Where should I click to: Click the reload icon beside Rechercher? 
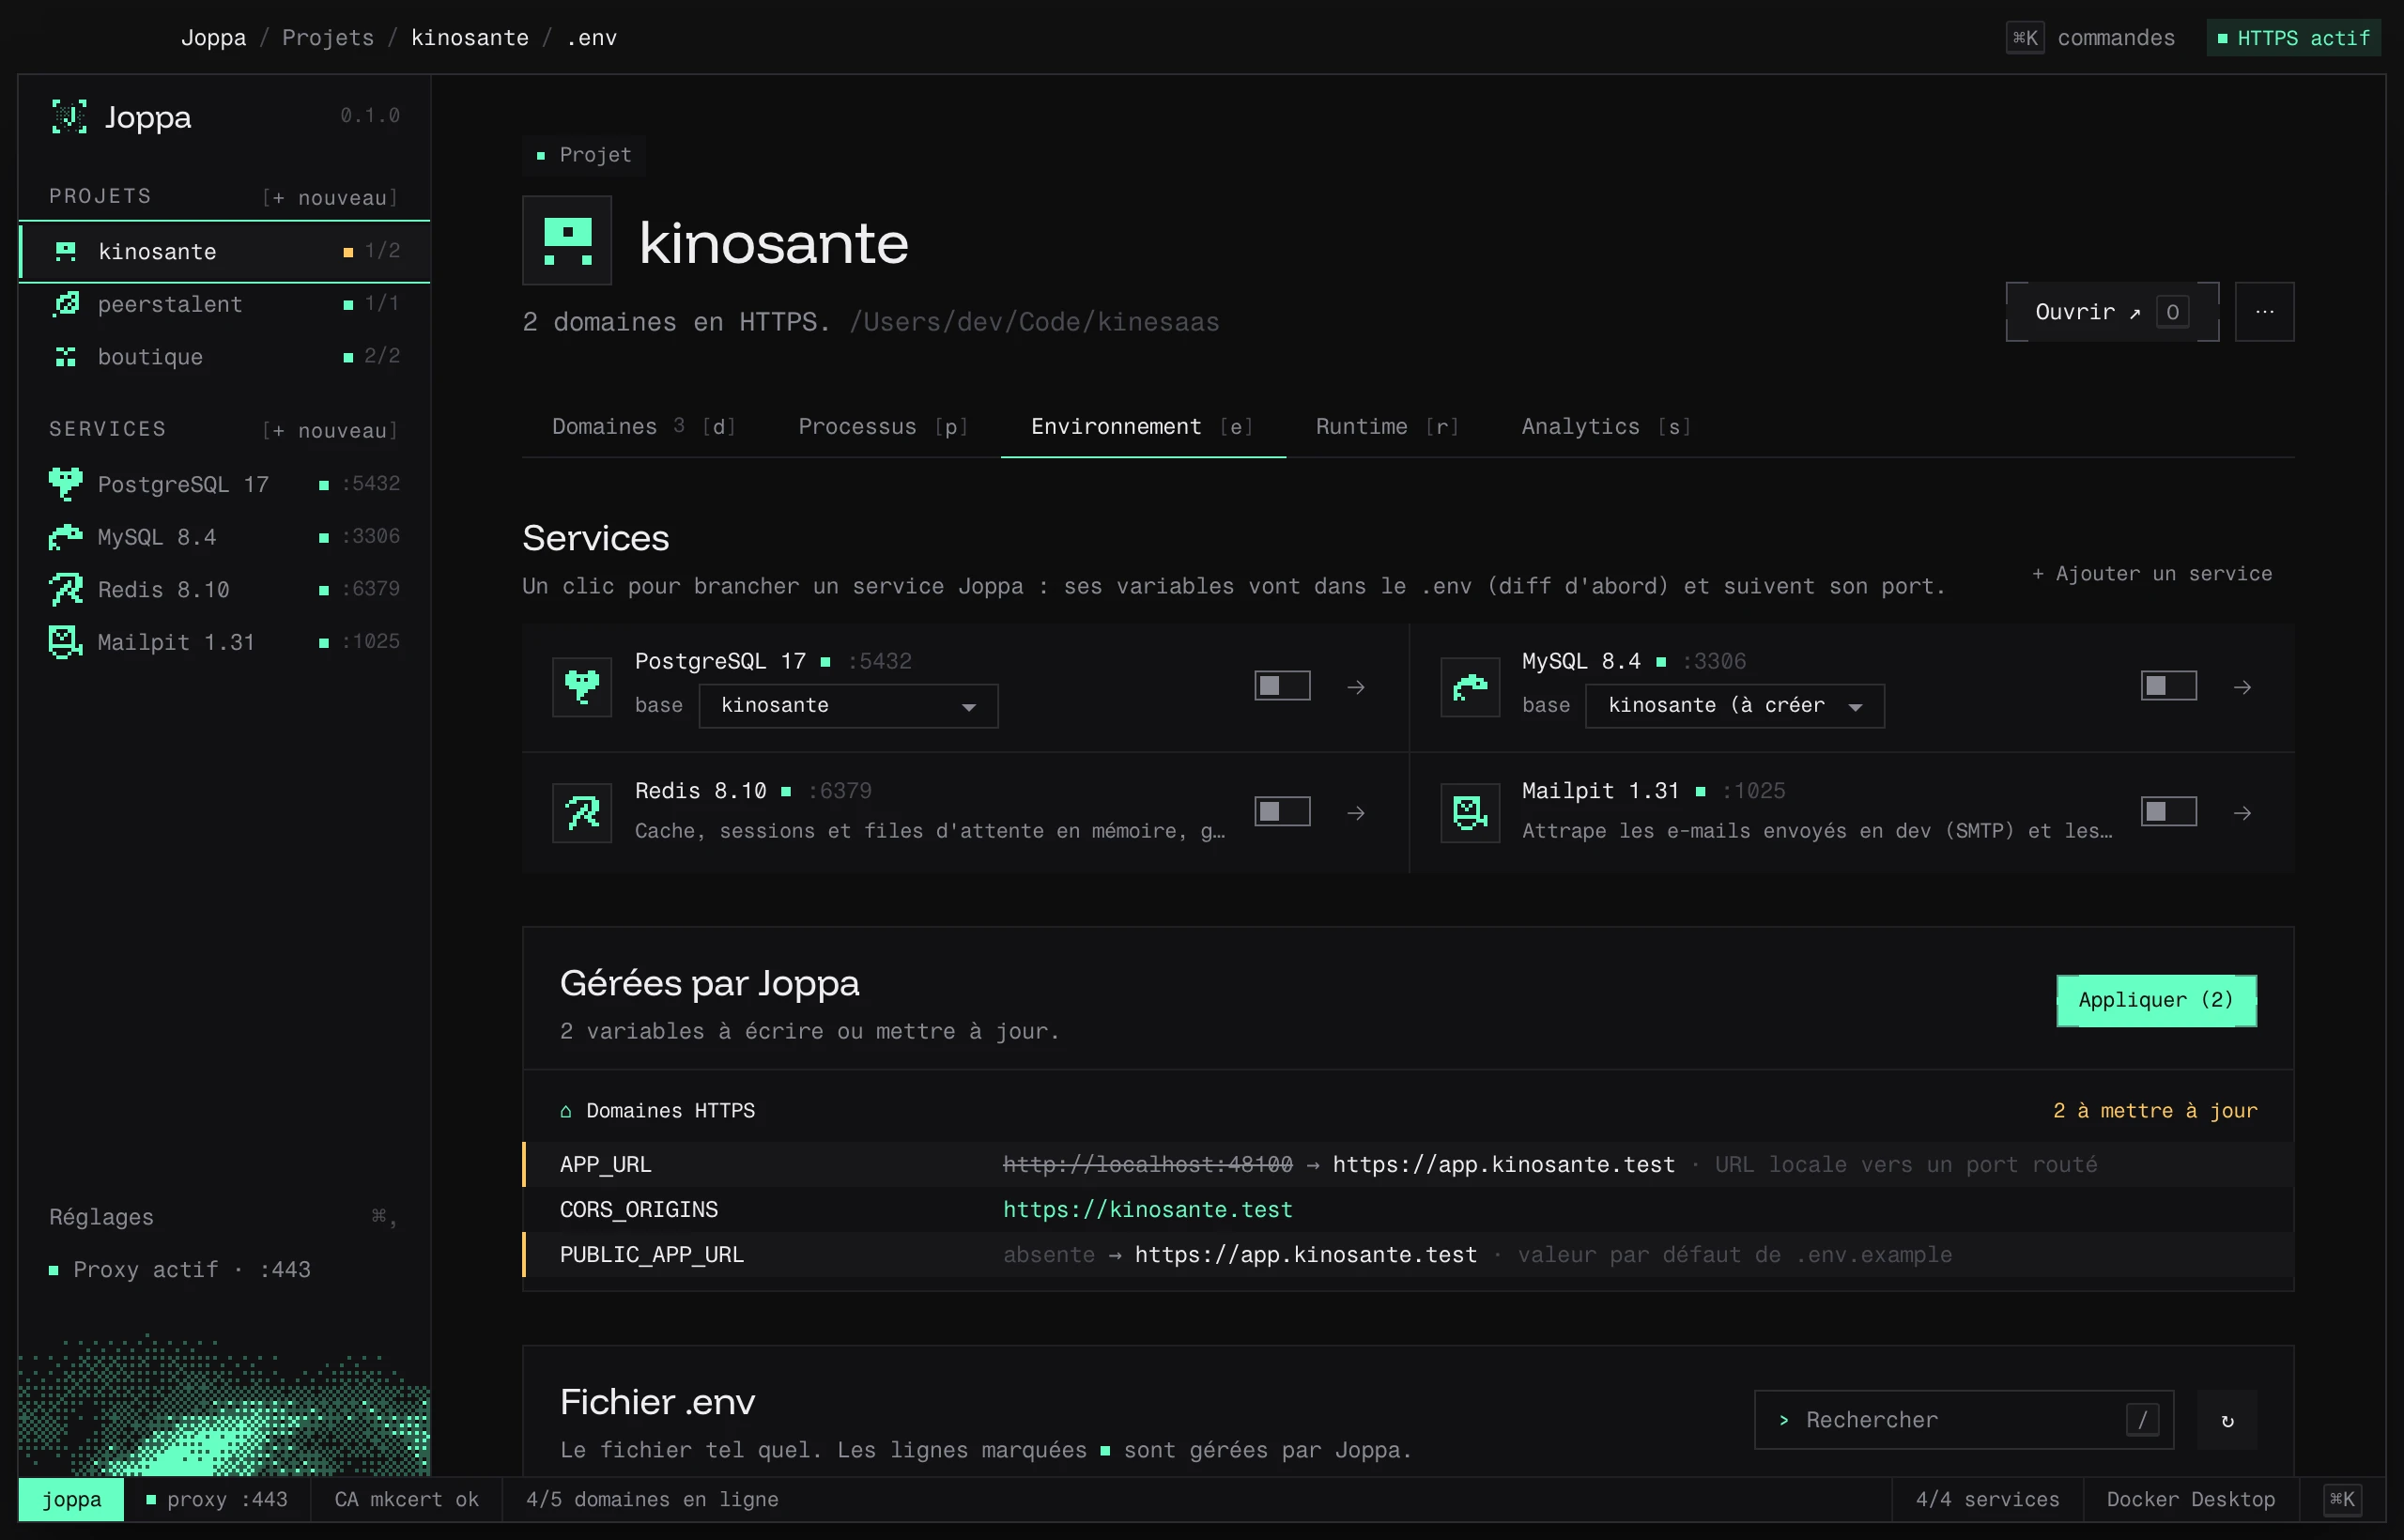(x=2227, y=1420)
